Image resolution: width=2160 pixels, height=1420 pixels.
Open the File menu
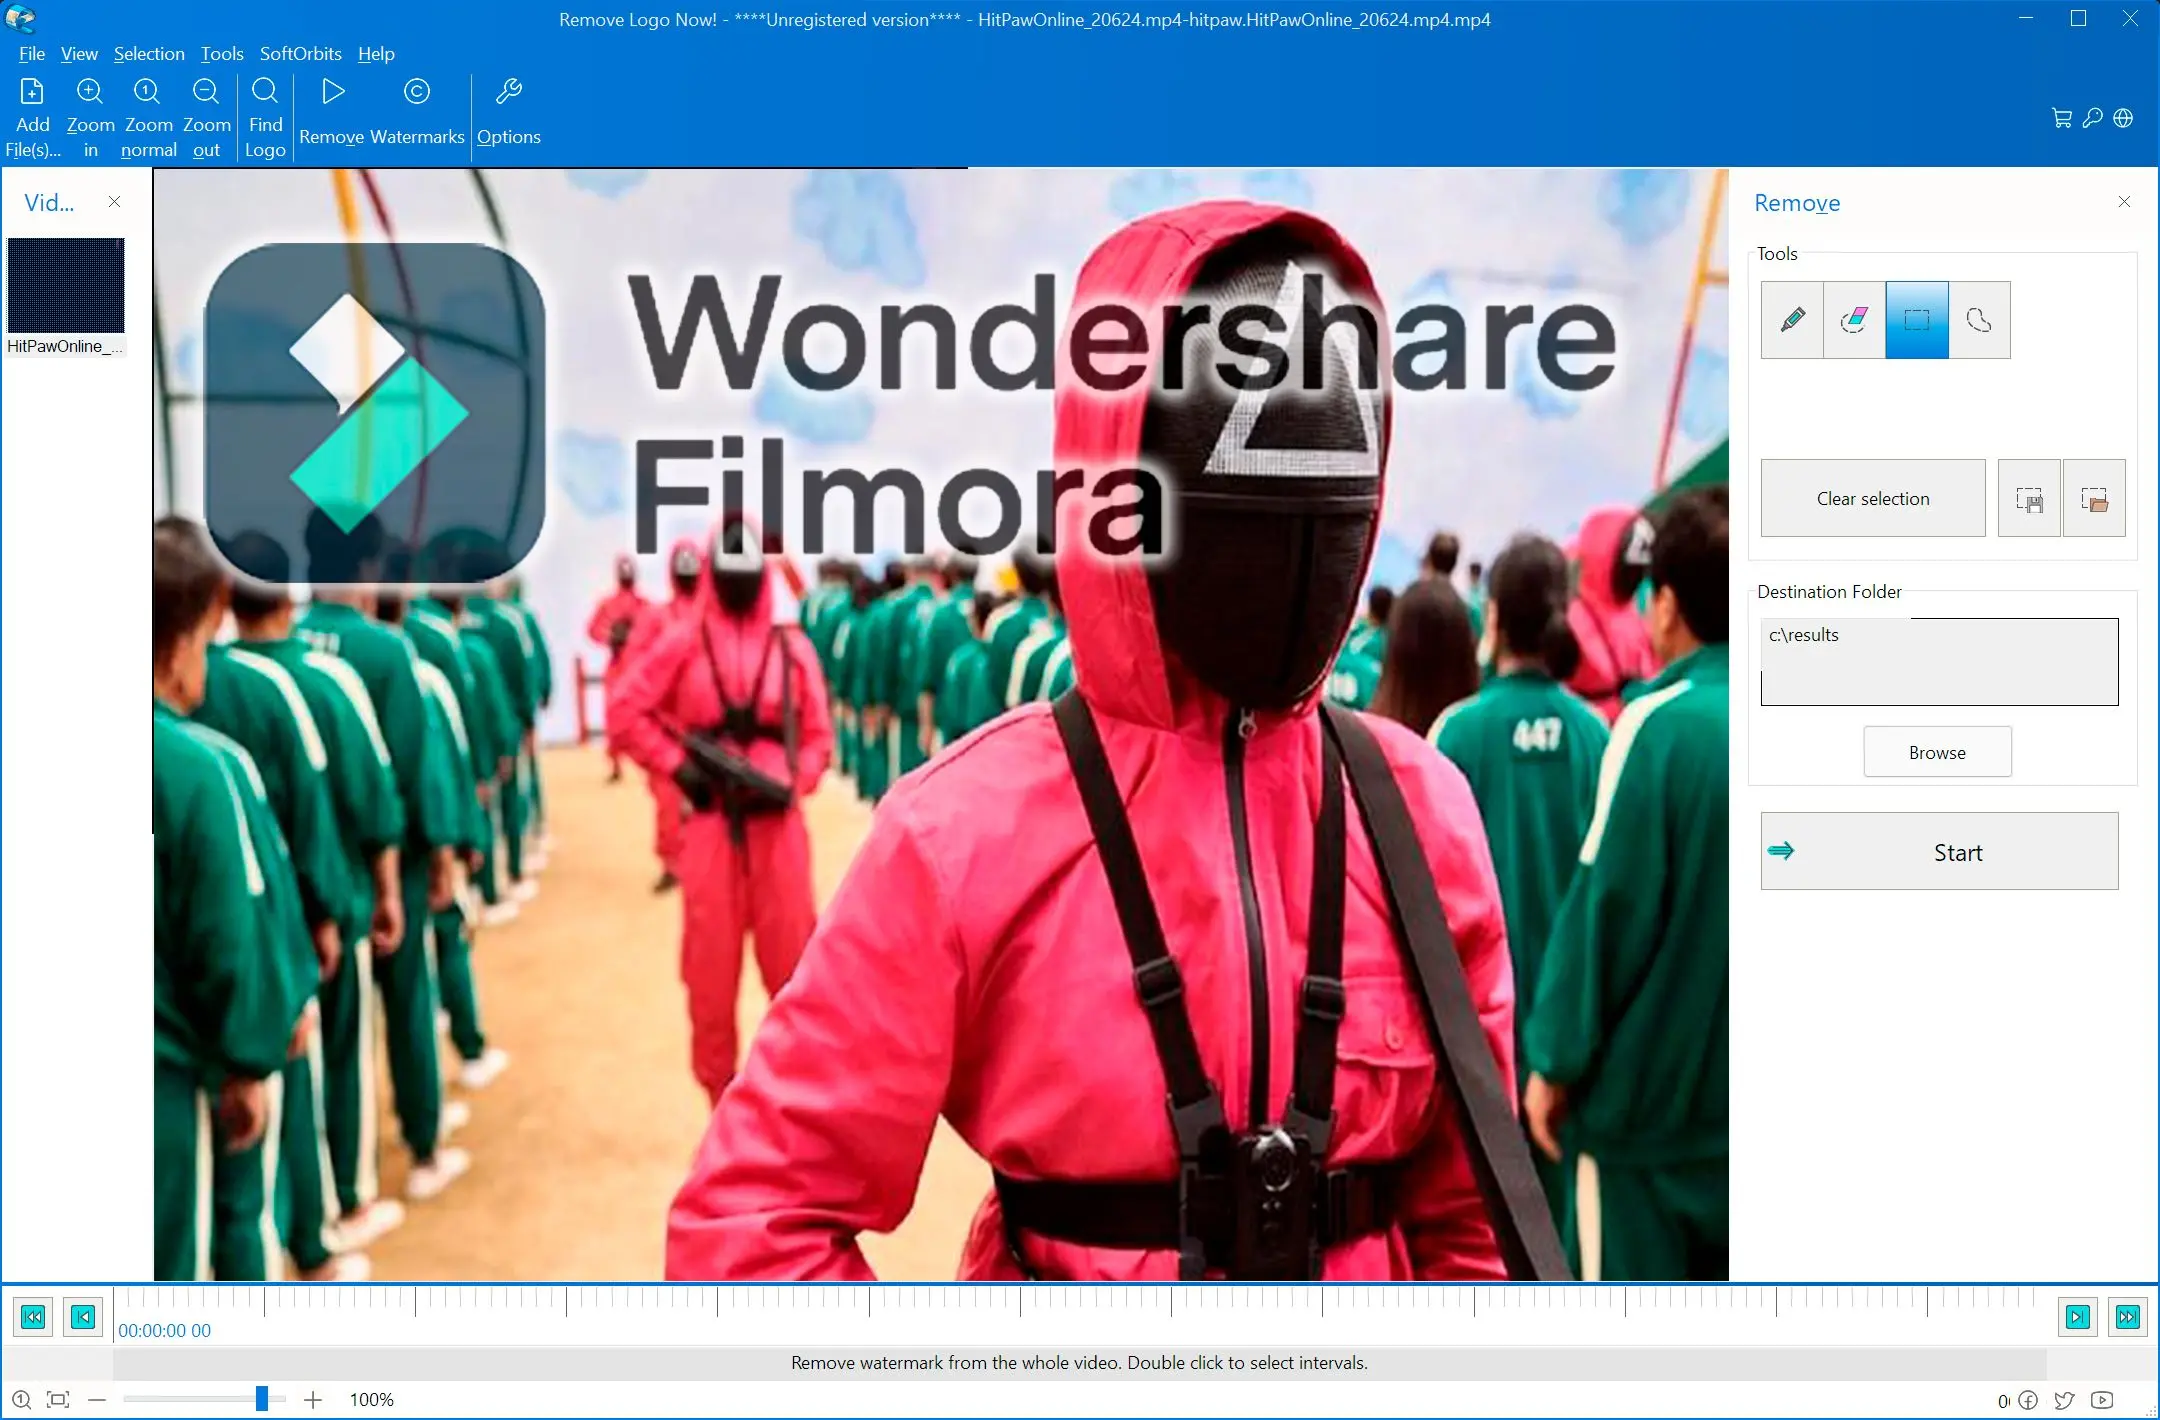(30, 52)
